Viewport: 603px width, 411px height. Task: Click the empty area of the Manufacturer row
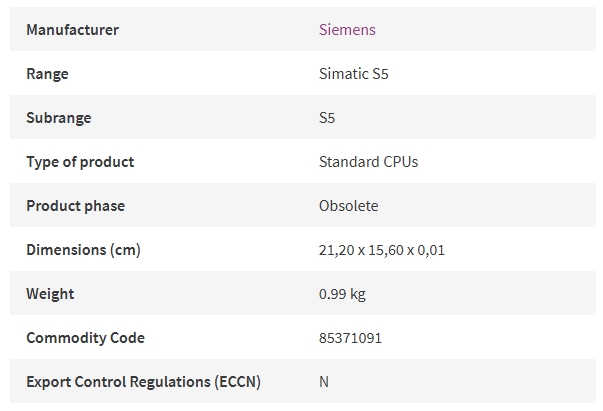click(485, 29)
